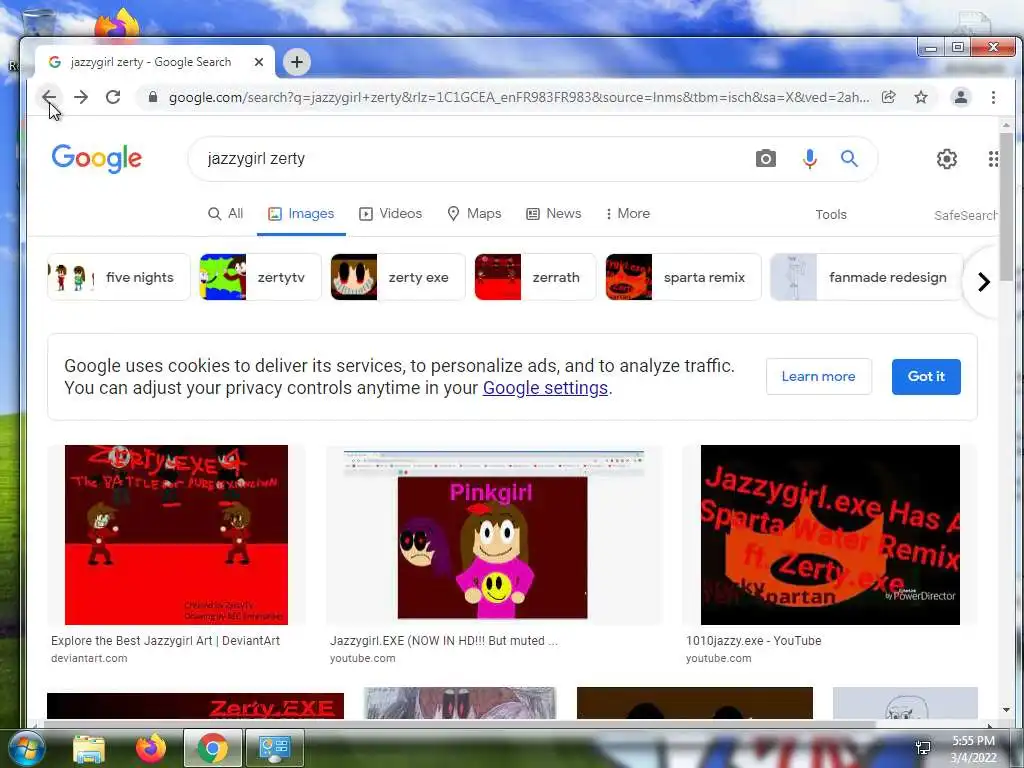Open the Chrome profile avatar
Viewport: 1024px width, 768px height.
[x=961, y=97]
